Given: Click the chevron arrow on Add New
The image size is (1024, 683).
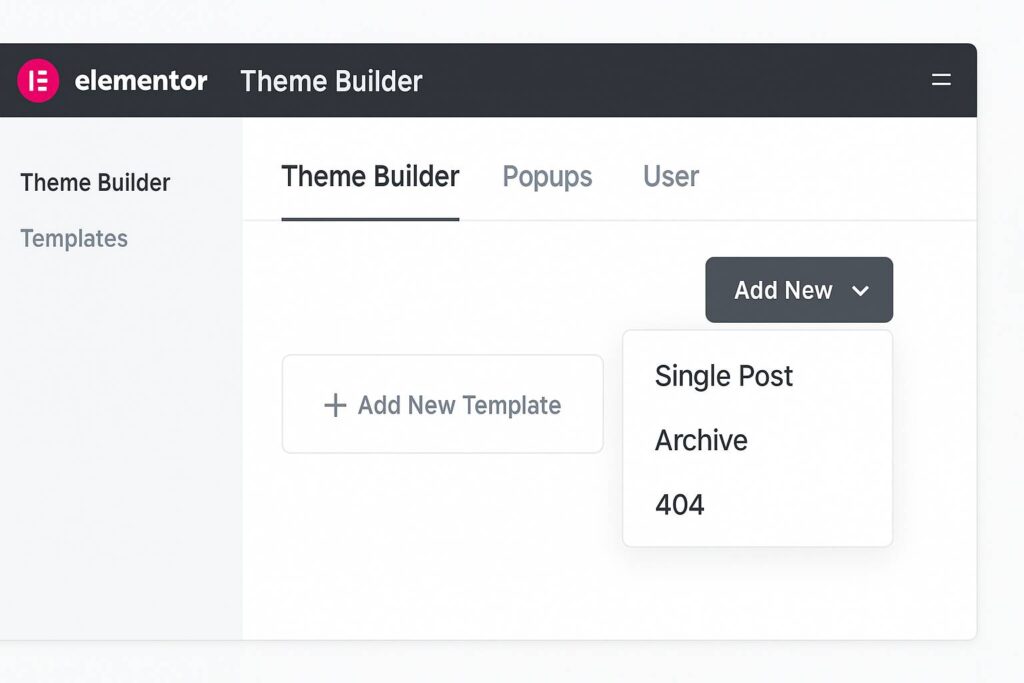Looking at the screenshot, I should (860, 291).
